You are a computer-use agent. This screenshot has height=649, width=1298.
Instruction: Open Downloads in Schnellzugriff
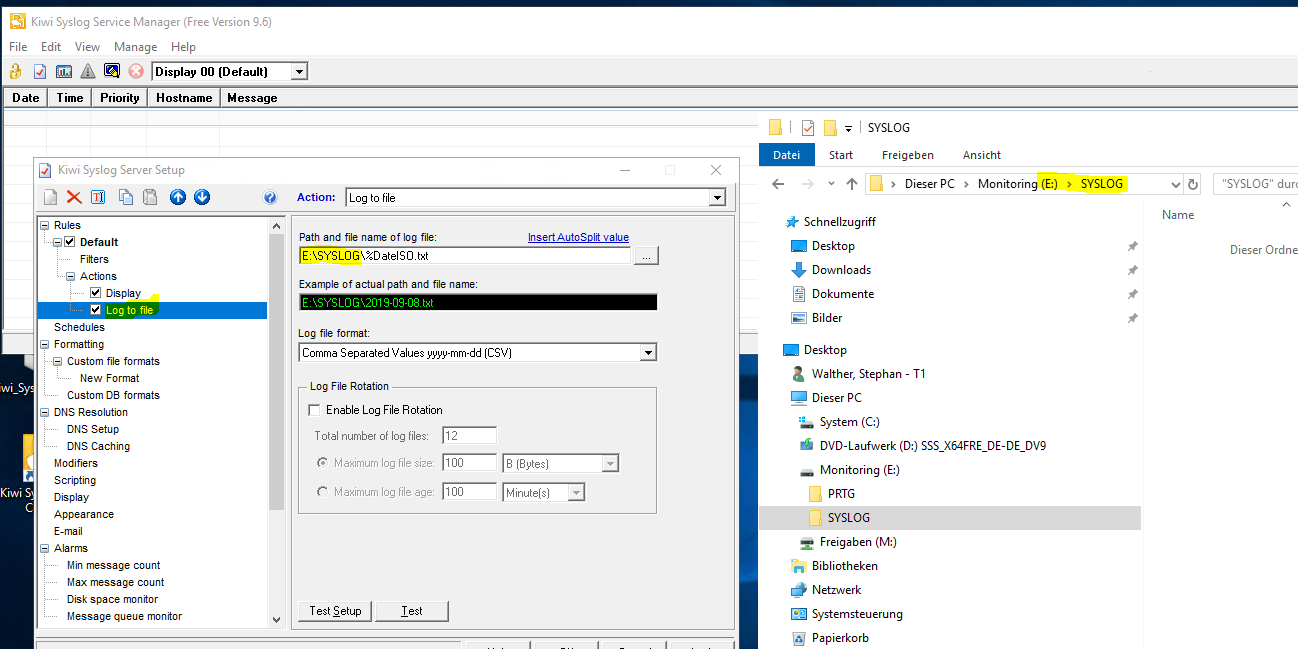[841, 270]
